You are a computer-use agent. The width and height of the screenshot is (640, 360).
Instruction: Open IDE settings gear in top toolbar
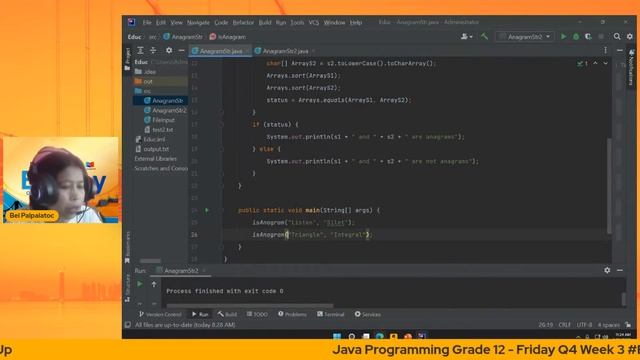point(630,36)
